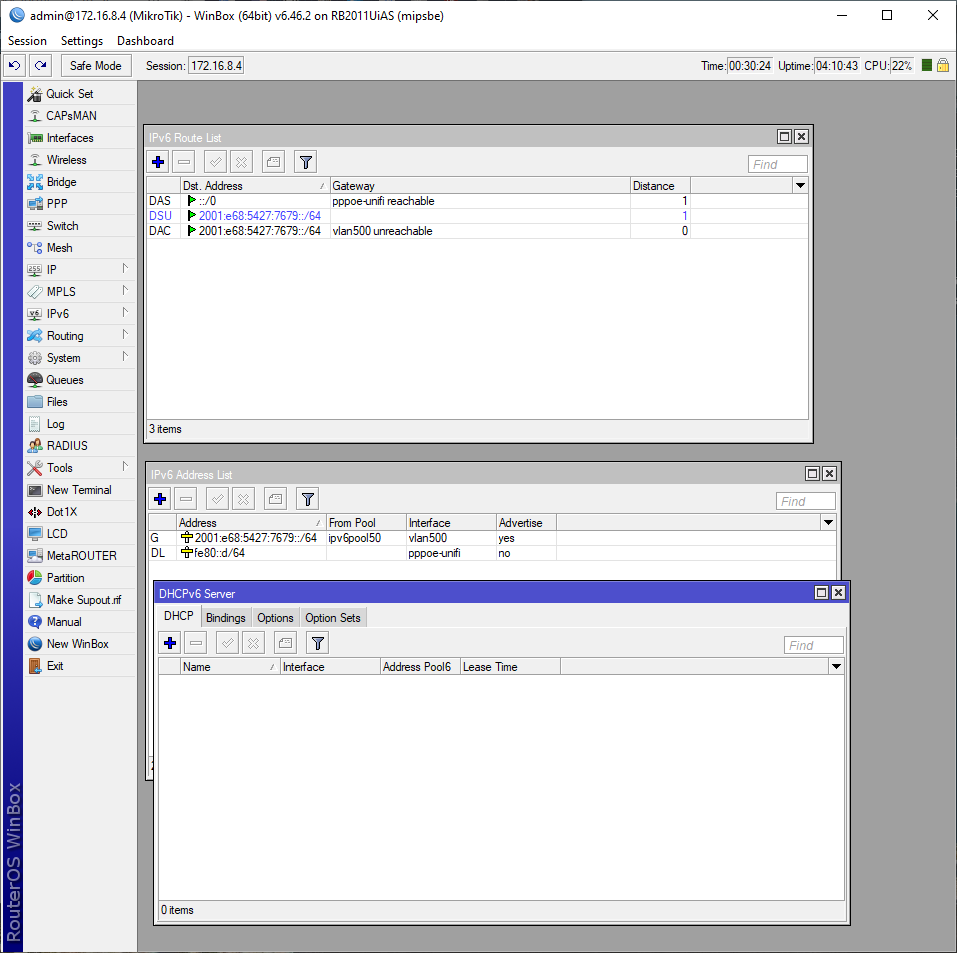Open Partition settings
957x953 pixels.
tap(79, 578)
